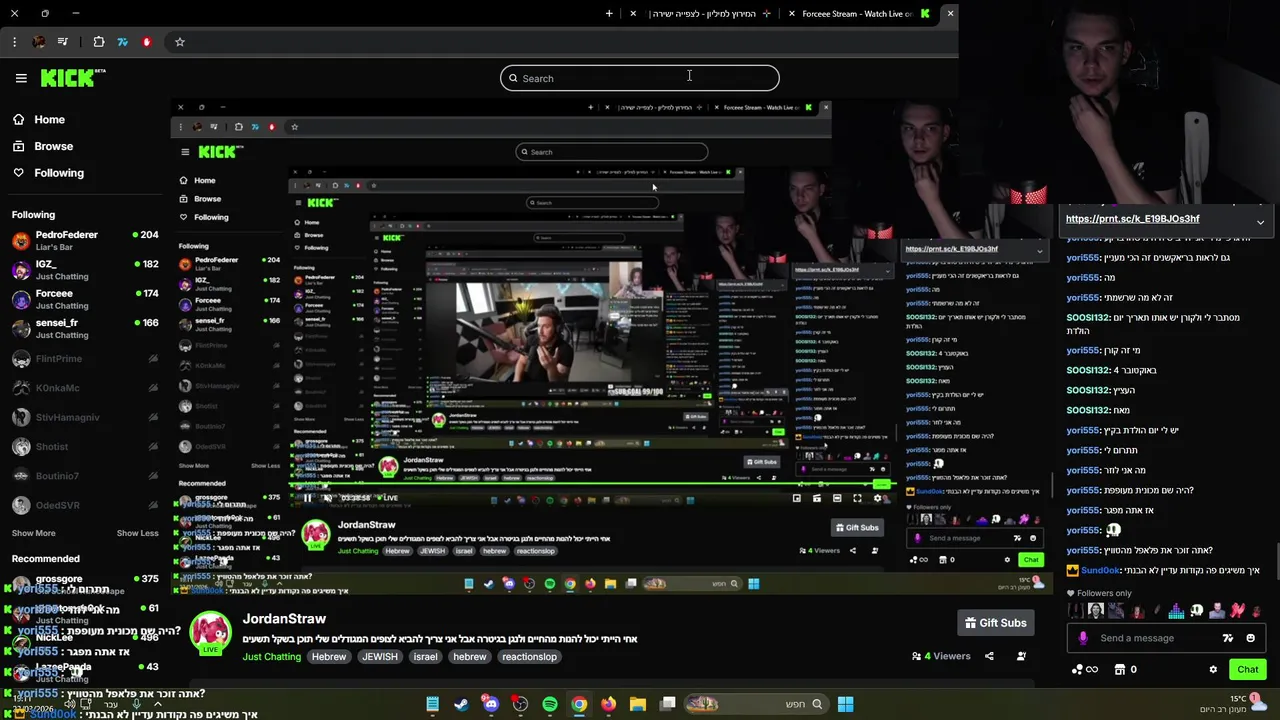Bookmark this page with the star icon
The image size is (1280, 720).
pyautogui.click(x=180, y=42)
